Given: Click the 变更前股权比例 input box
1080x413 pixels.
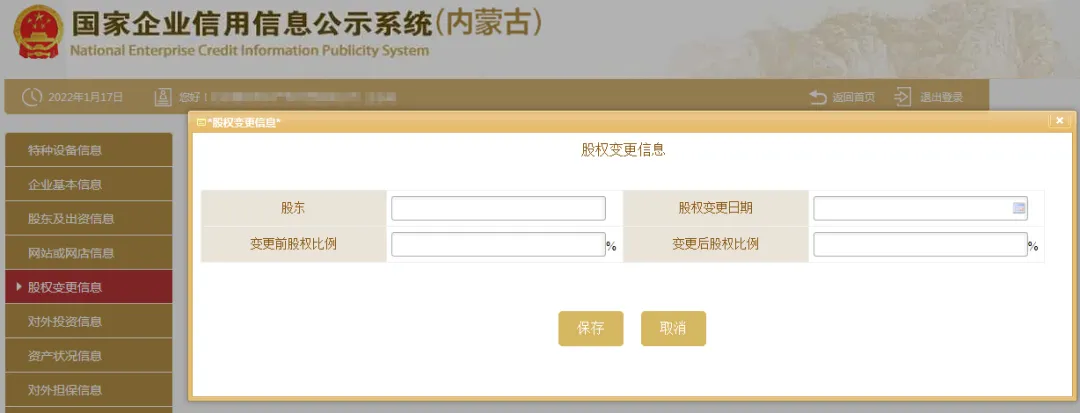Looking at the screenshot, I should pos(498,244).
